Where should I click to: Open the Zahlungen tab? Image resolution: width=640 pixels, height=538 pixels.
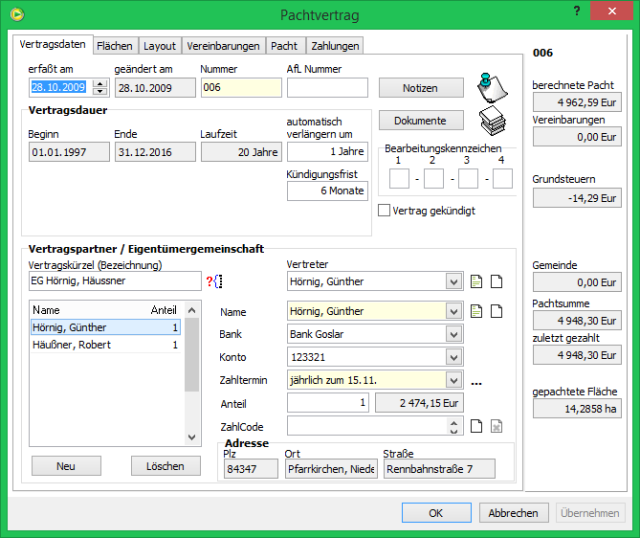[335, 46]
